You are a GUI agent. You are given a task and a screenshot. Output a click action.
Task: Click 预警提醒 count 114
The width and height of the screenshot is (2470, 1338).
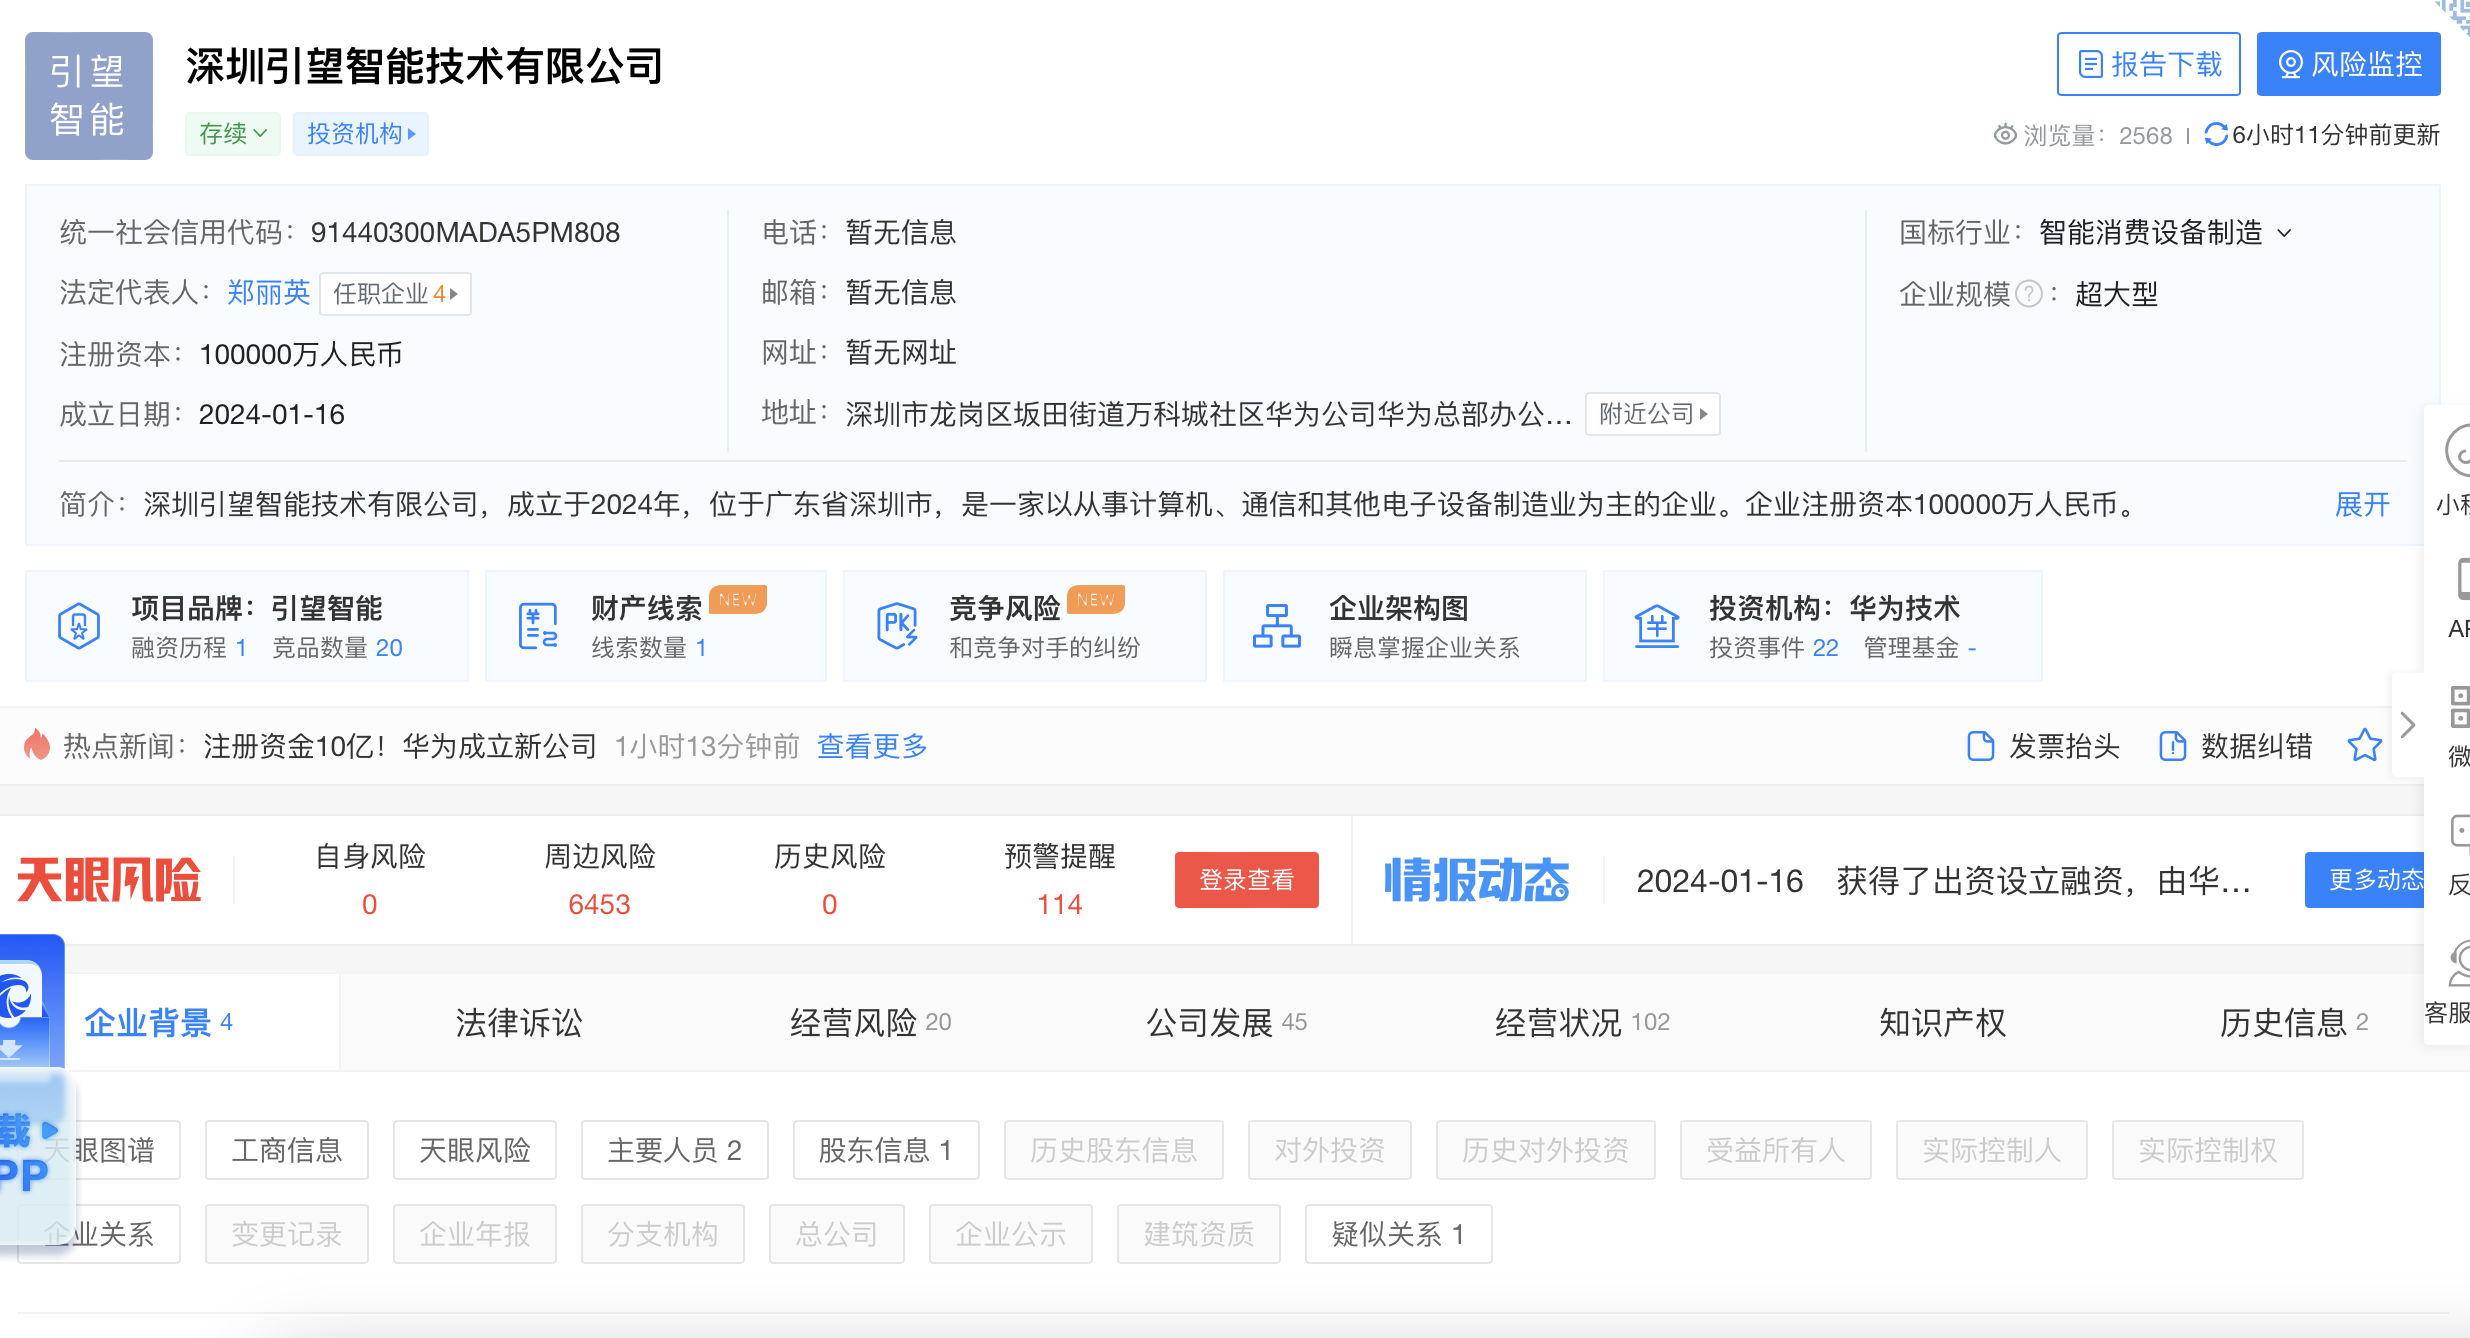pos(1060,904)
